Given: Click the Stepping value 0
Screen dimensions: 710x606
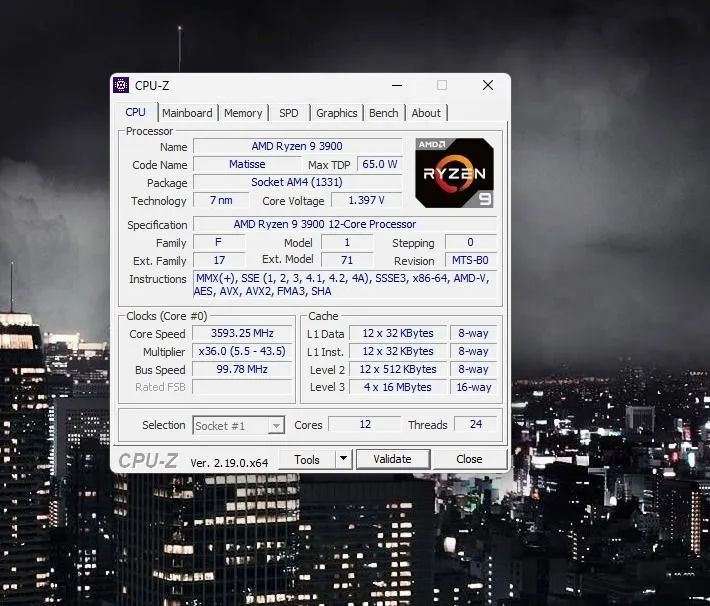Looking at the screenshot, I should pyautogui.click(x=471, y=242).
